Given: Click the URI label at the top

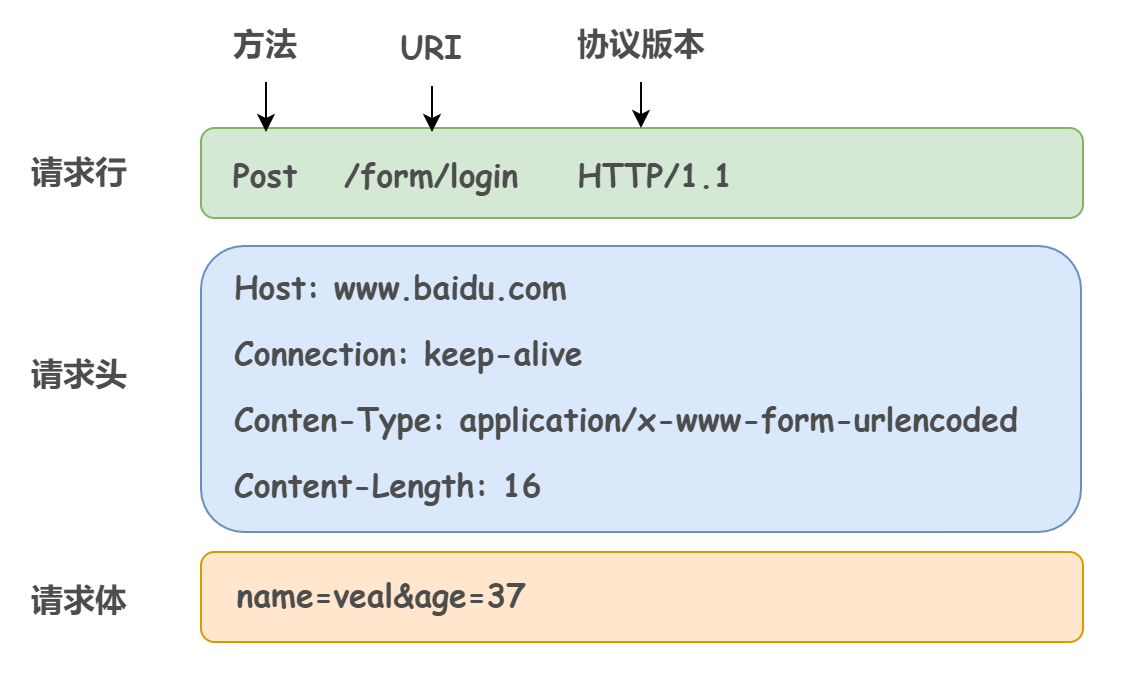Looking at the screenshot, I should coord(431,48).
